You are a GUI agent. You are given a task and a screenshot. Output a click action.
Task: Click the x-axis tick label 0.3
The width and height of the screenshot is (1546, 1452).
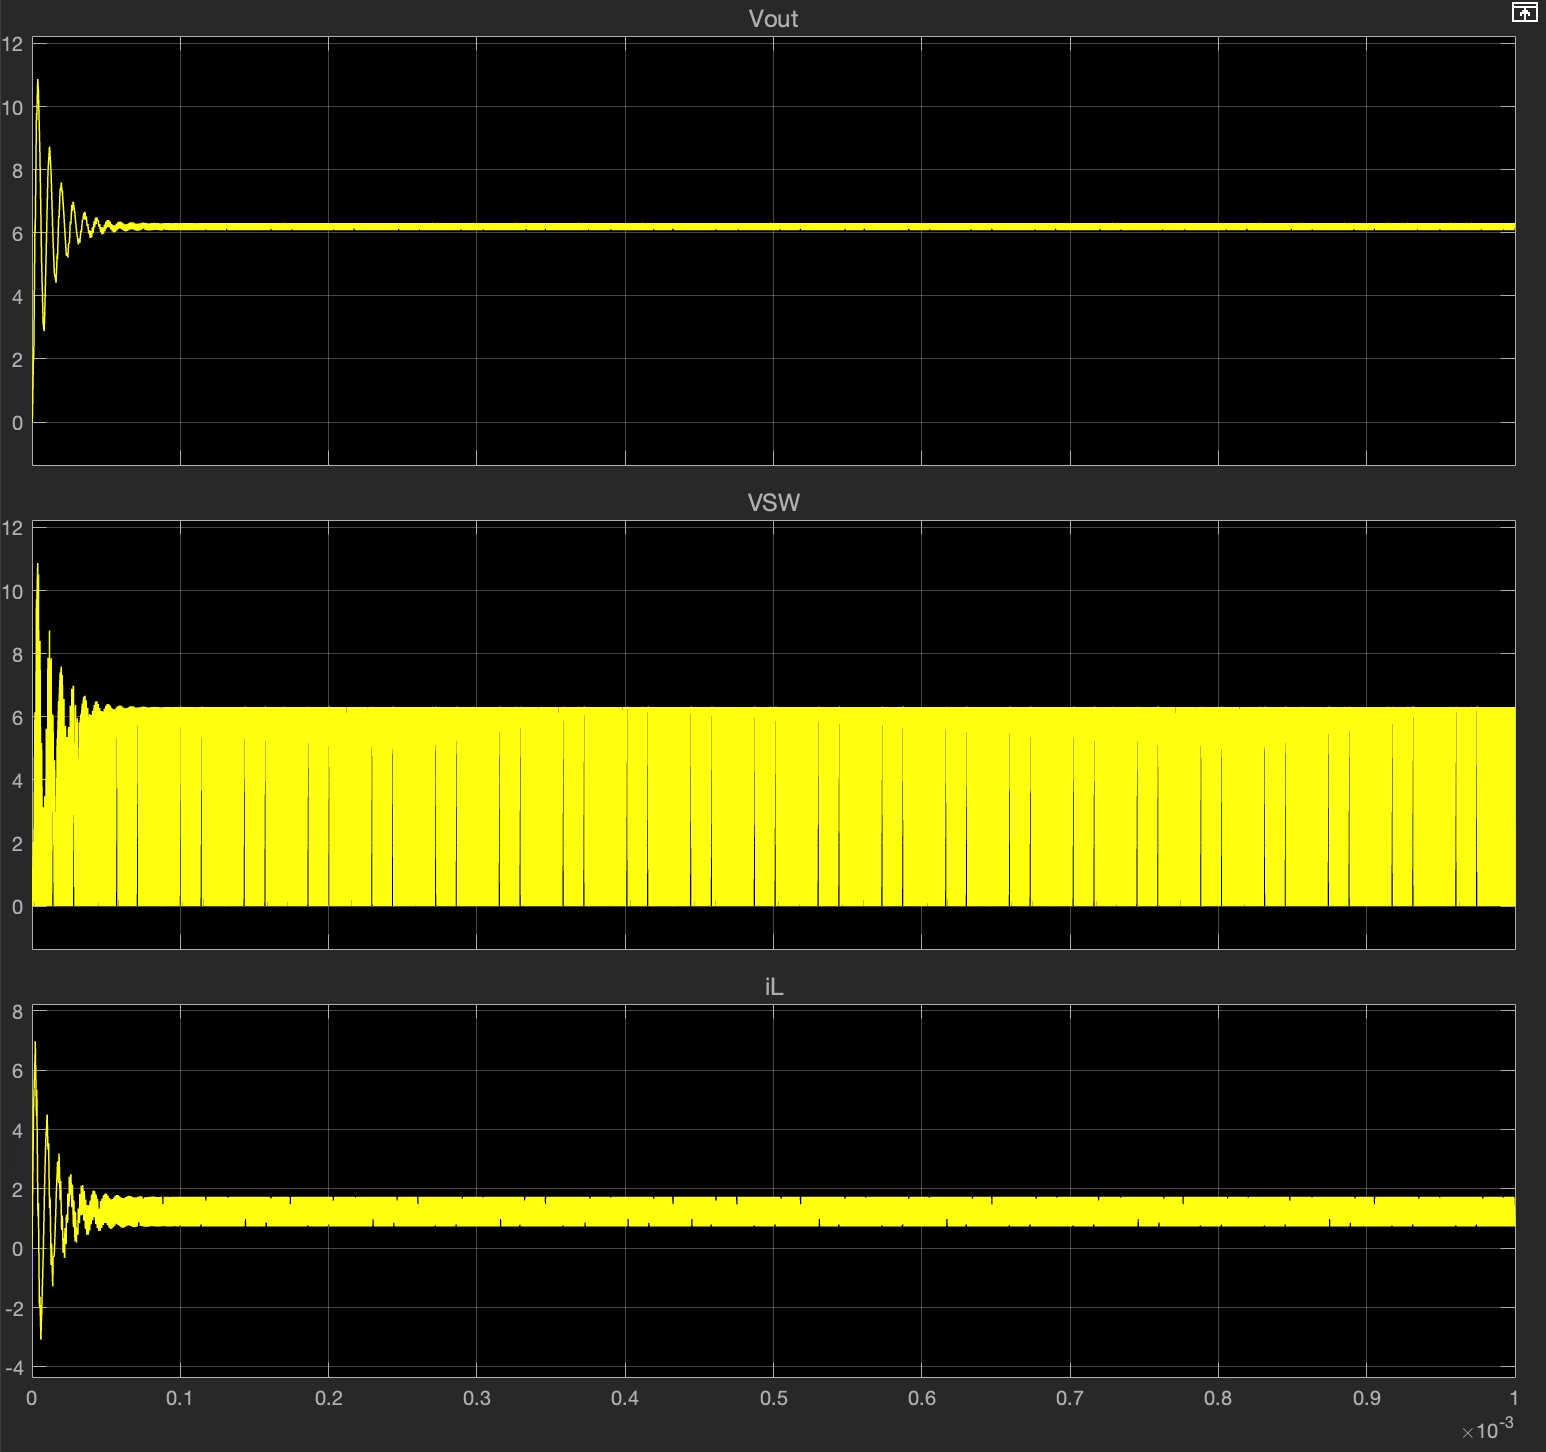(x=477, y=1398)
